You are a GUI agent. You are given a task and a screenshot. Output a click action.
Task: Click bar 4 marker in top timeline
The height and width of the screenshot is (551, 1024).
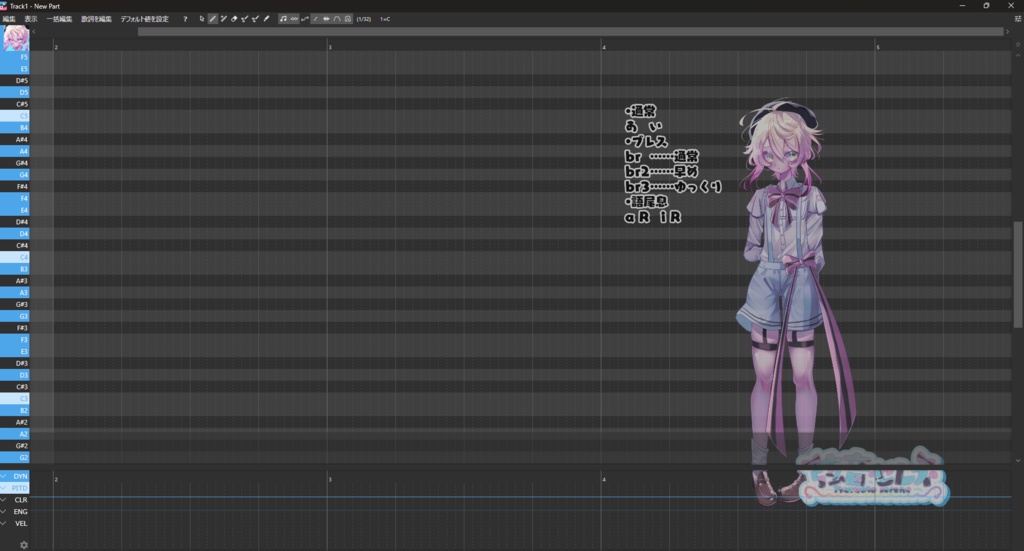coord(604,47)
